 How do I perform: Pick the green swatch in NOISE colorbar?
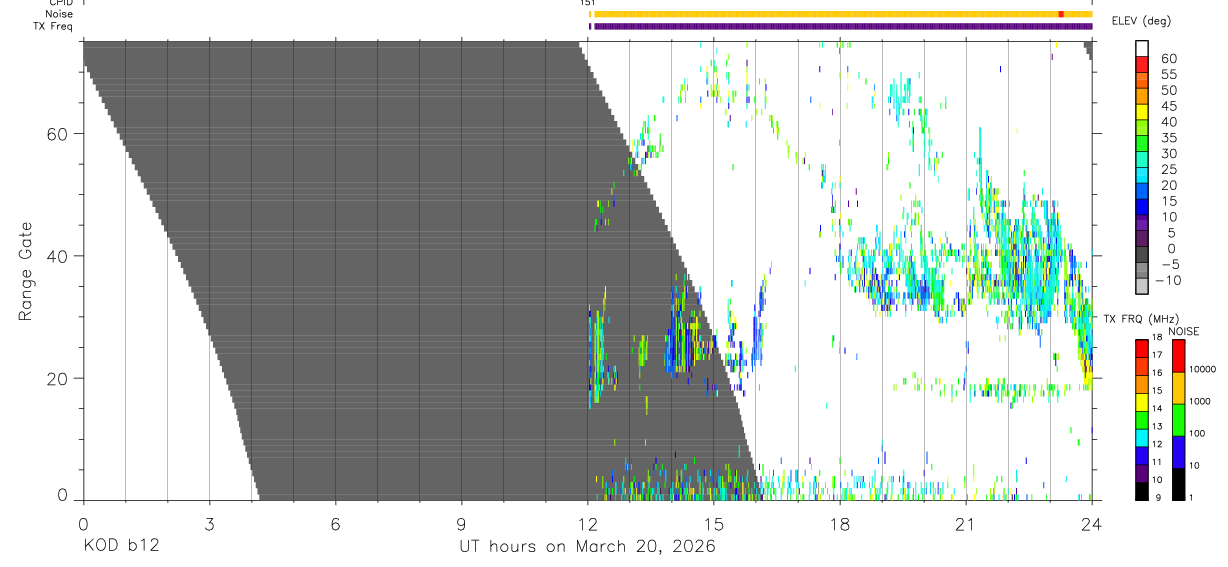click(x=1178, y=420)
